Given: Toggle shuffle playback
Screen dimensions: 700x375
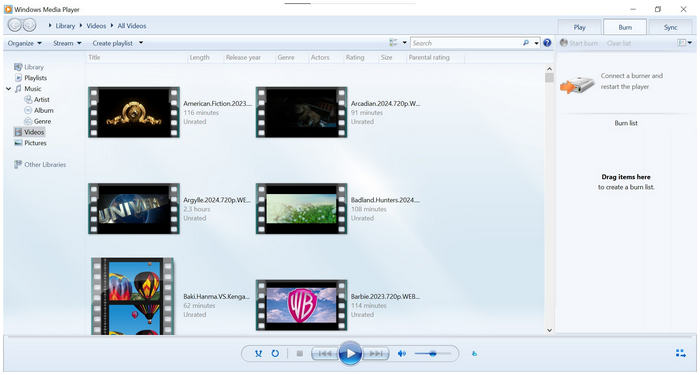Looking at the screenshot, I should click(x=258, y=354).
